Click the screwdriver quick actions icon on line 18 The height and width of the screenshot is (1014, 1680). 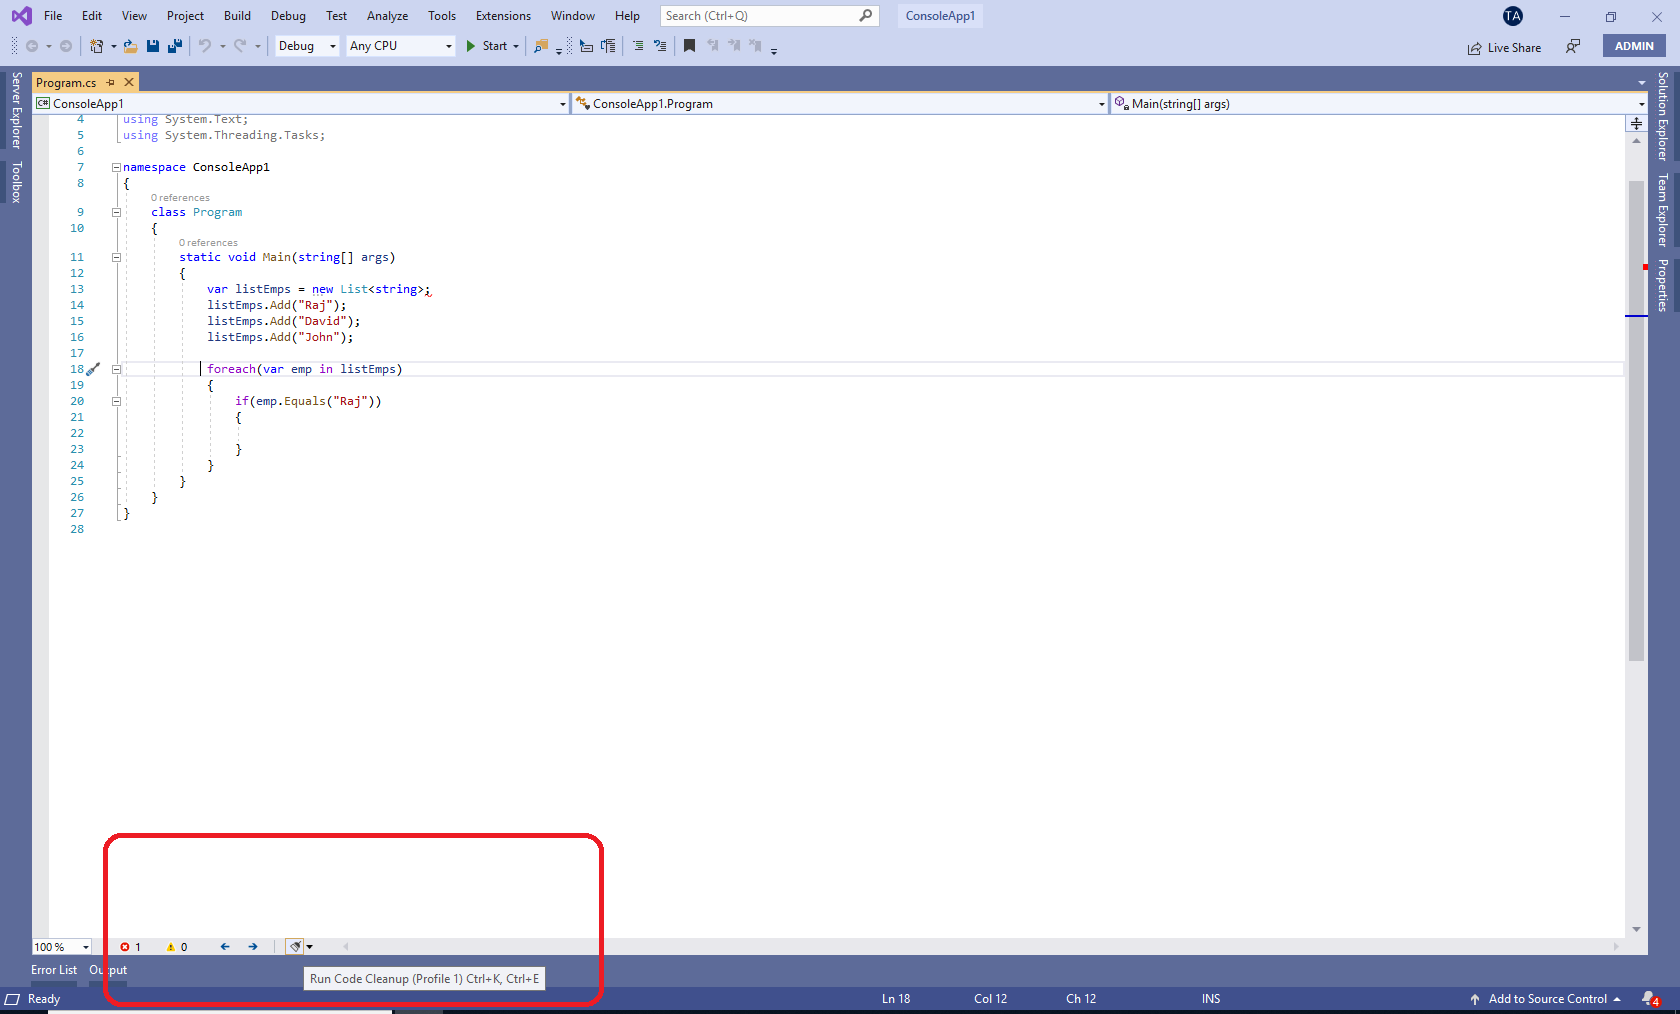coord(94,369)
